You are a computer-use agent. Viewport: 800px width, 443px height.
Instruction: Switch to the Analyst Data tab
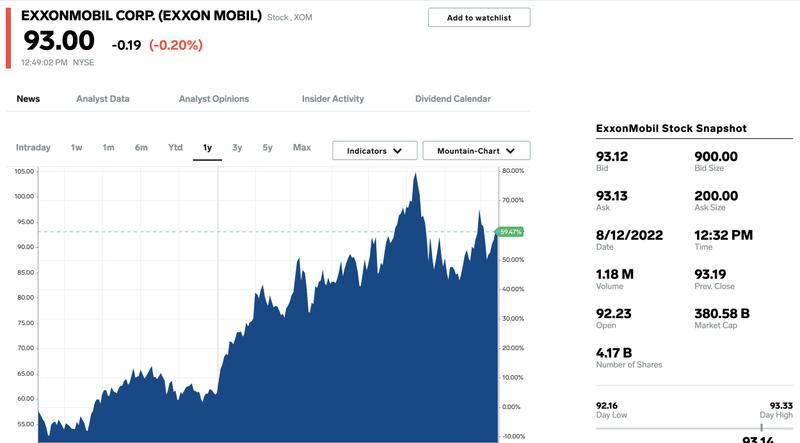103,99
